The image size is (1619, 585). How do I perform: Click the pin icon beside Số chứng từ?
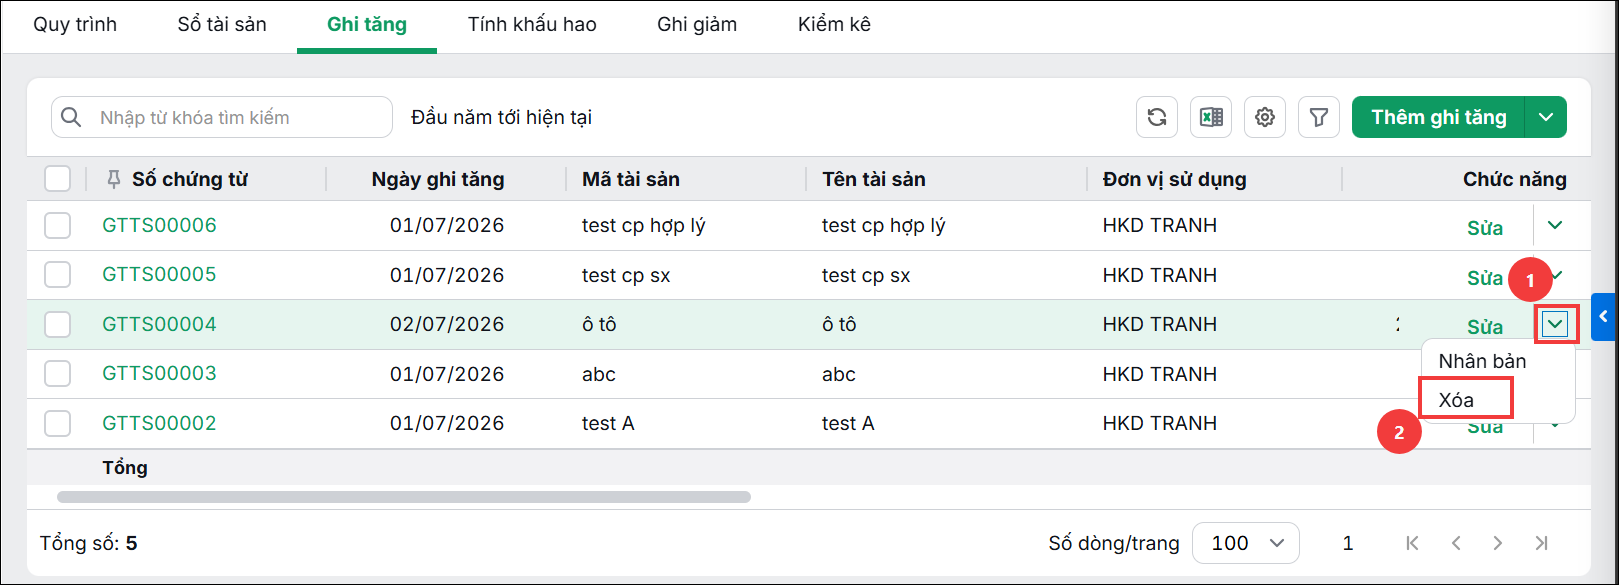(113, 179)
